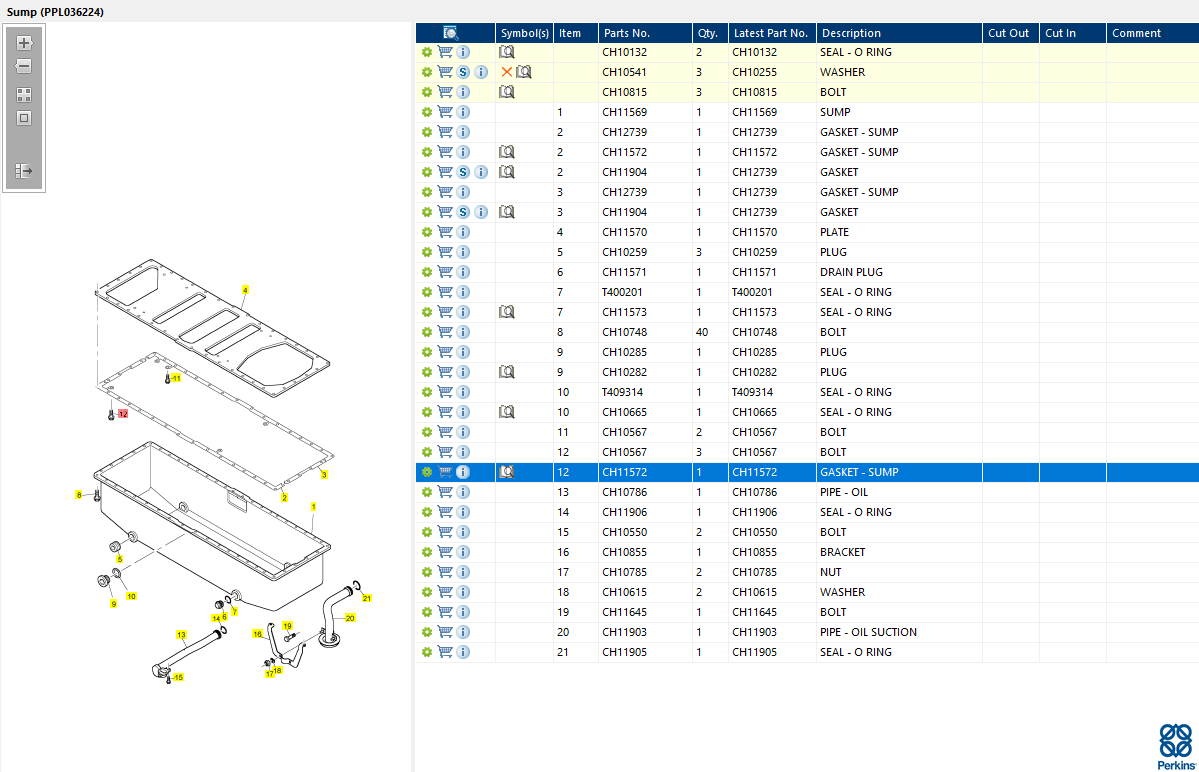Click callout 13 pipe label in diagram
Viewport: 1199px width, 772px height.
pyautogui.click(x=181, y=634)
